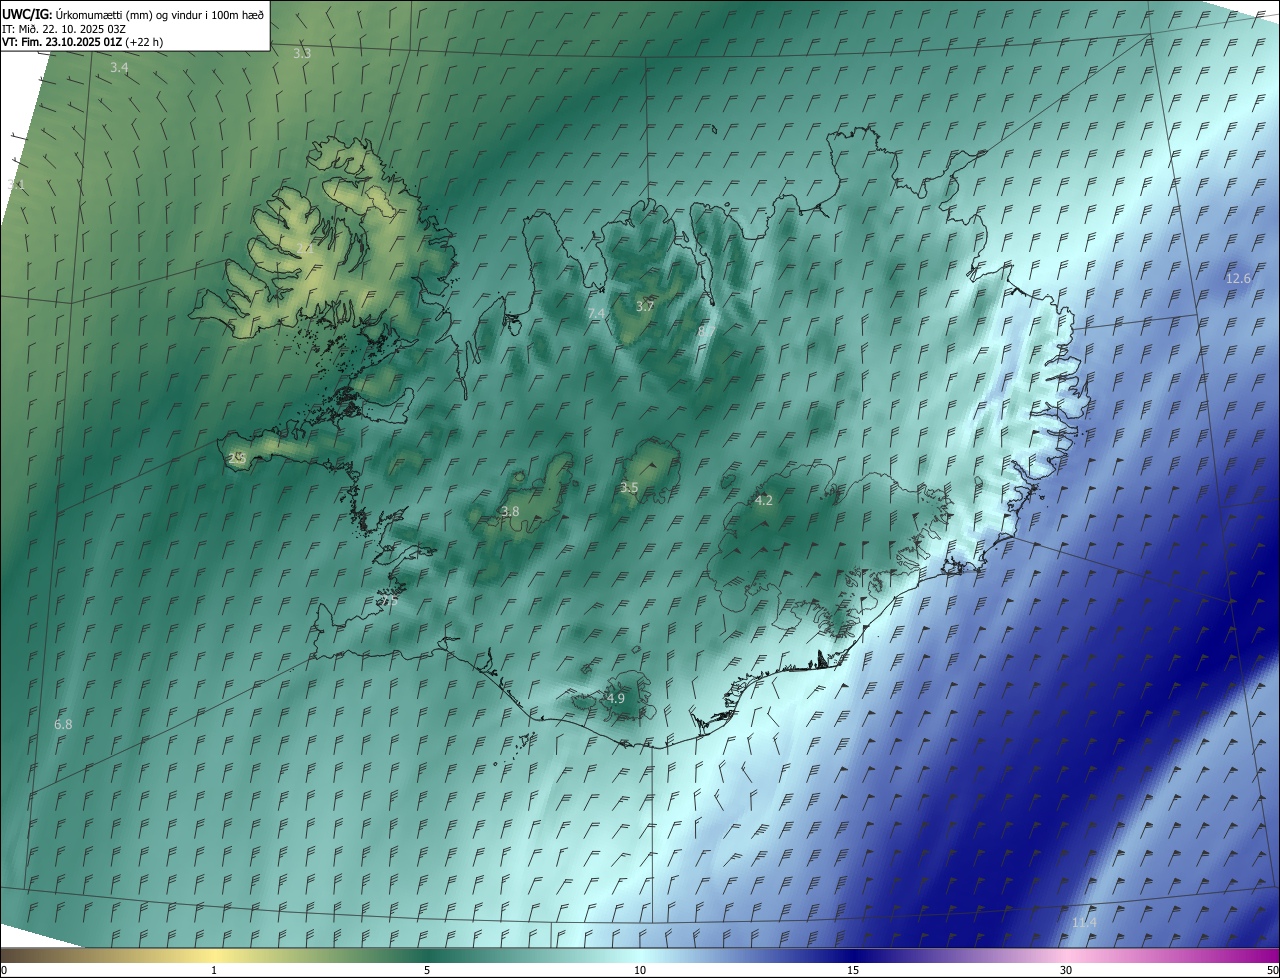The width and height of the screenshot is (1280, 978).
Task: Click the 6.8 precipitation value label
Action: point(63,724)
